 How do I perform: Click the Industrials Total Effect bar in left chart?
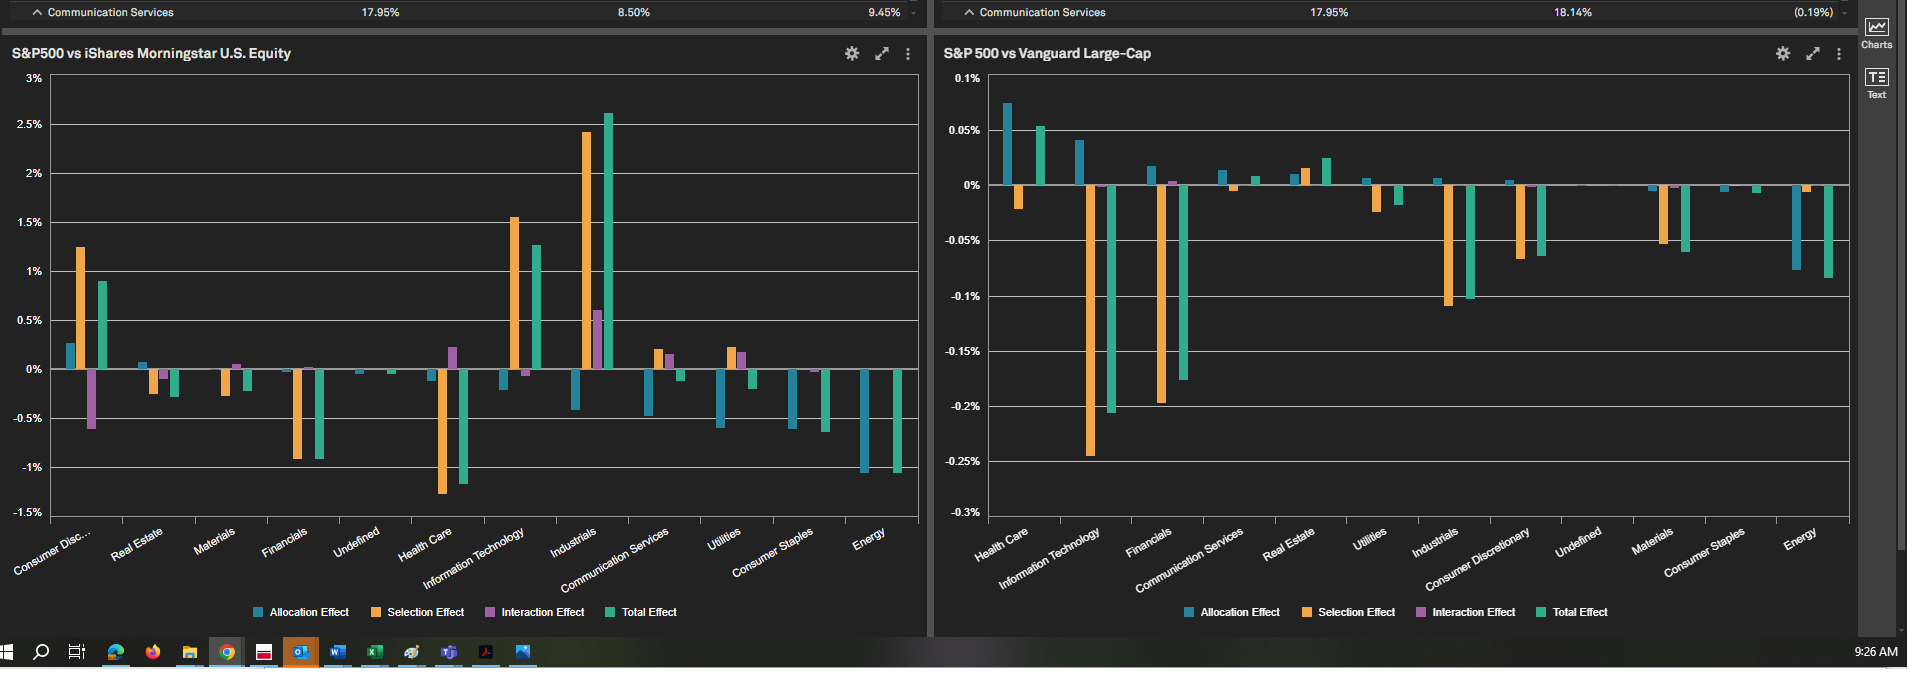[608, 240]
